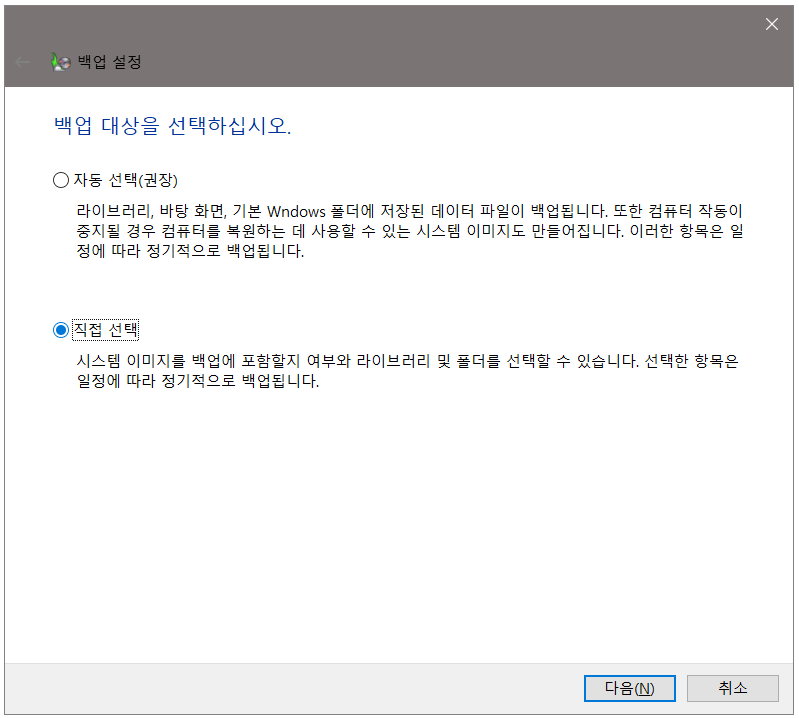This screenshot has height=718, width=799.
Task: Click the description starting 시스템 이미지를 백업에
Action: [407, 371]
